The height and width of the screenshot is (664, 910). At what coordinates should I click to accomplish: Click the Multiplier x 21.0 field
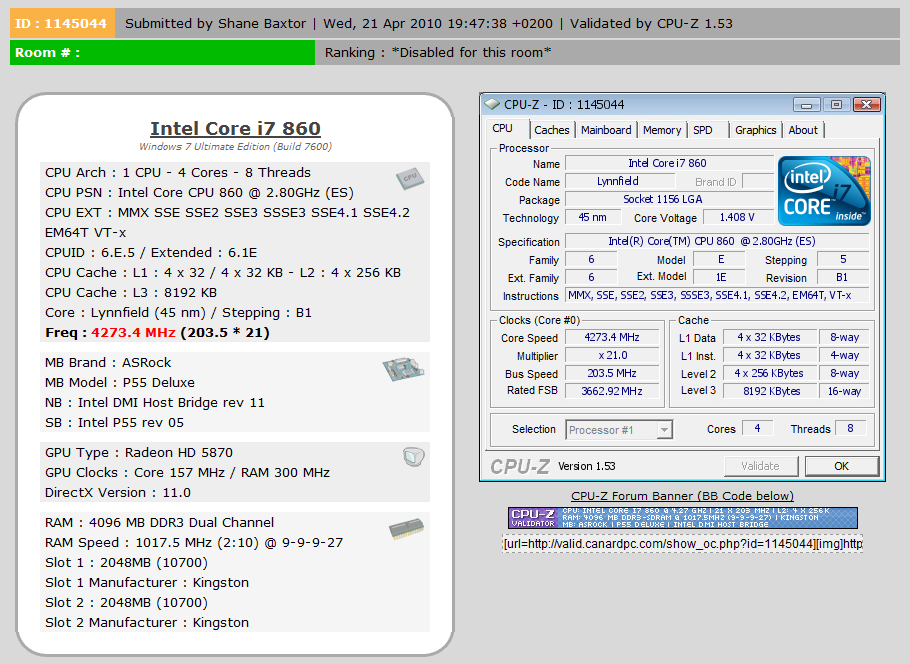tap(612, 355)
